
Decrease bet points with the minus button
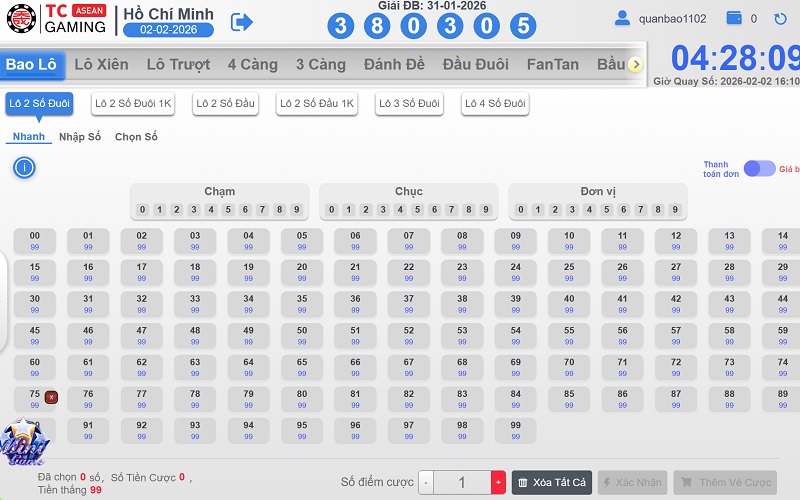tap(426, 483)
